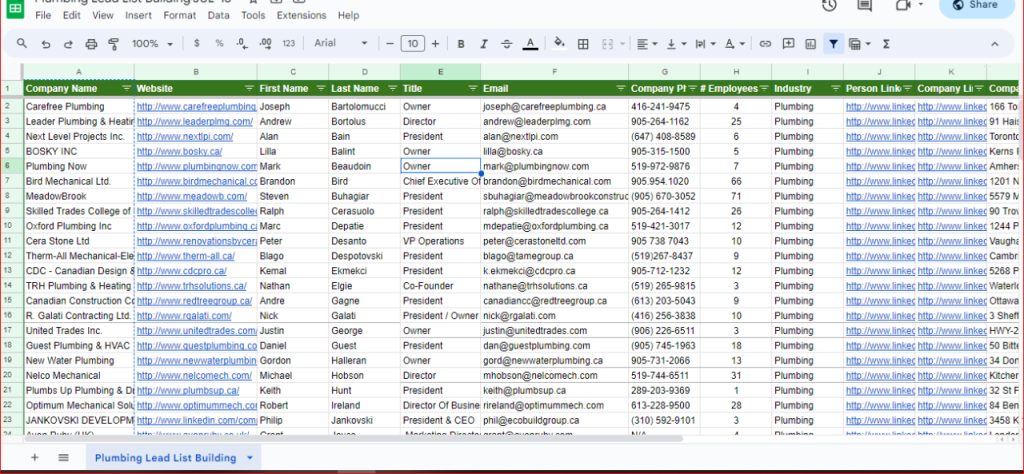The width and height of the screenshot is (1024, 474).
Task: Click the Share button
Action: [x=976, y=5]
